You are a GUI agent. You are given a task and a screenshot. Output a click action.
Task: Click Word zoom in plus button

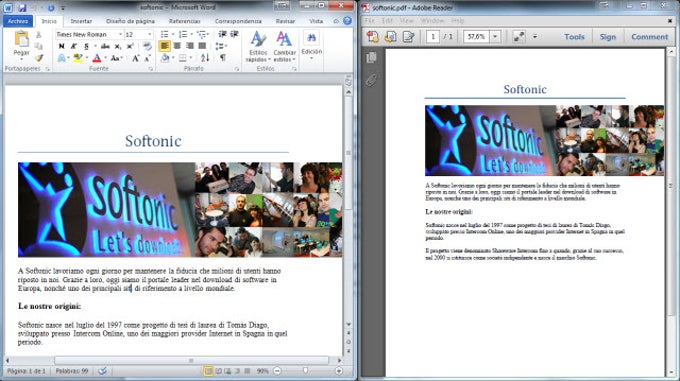pos(339,371)
